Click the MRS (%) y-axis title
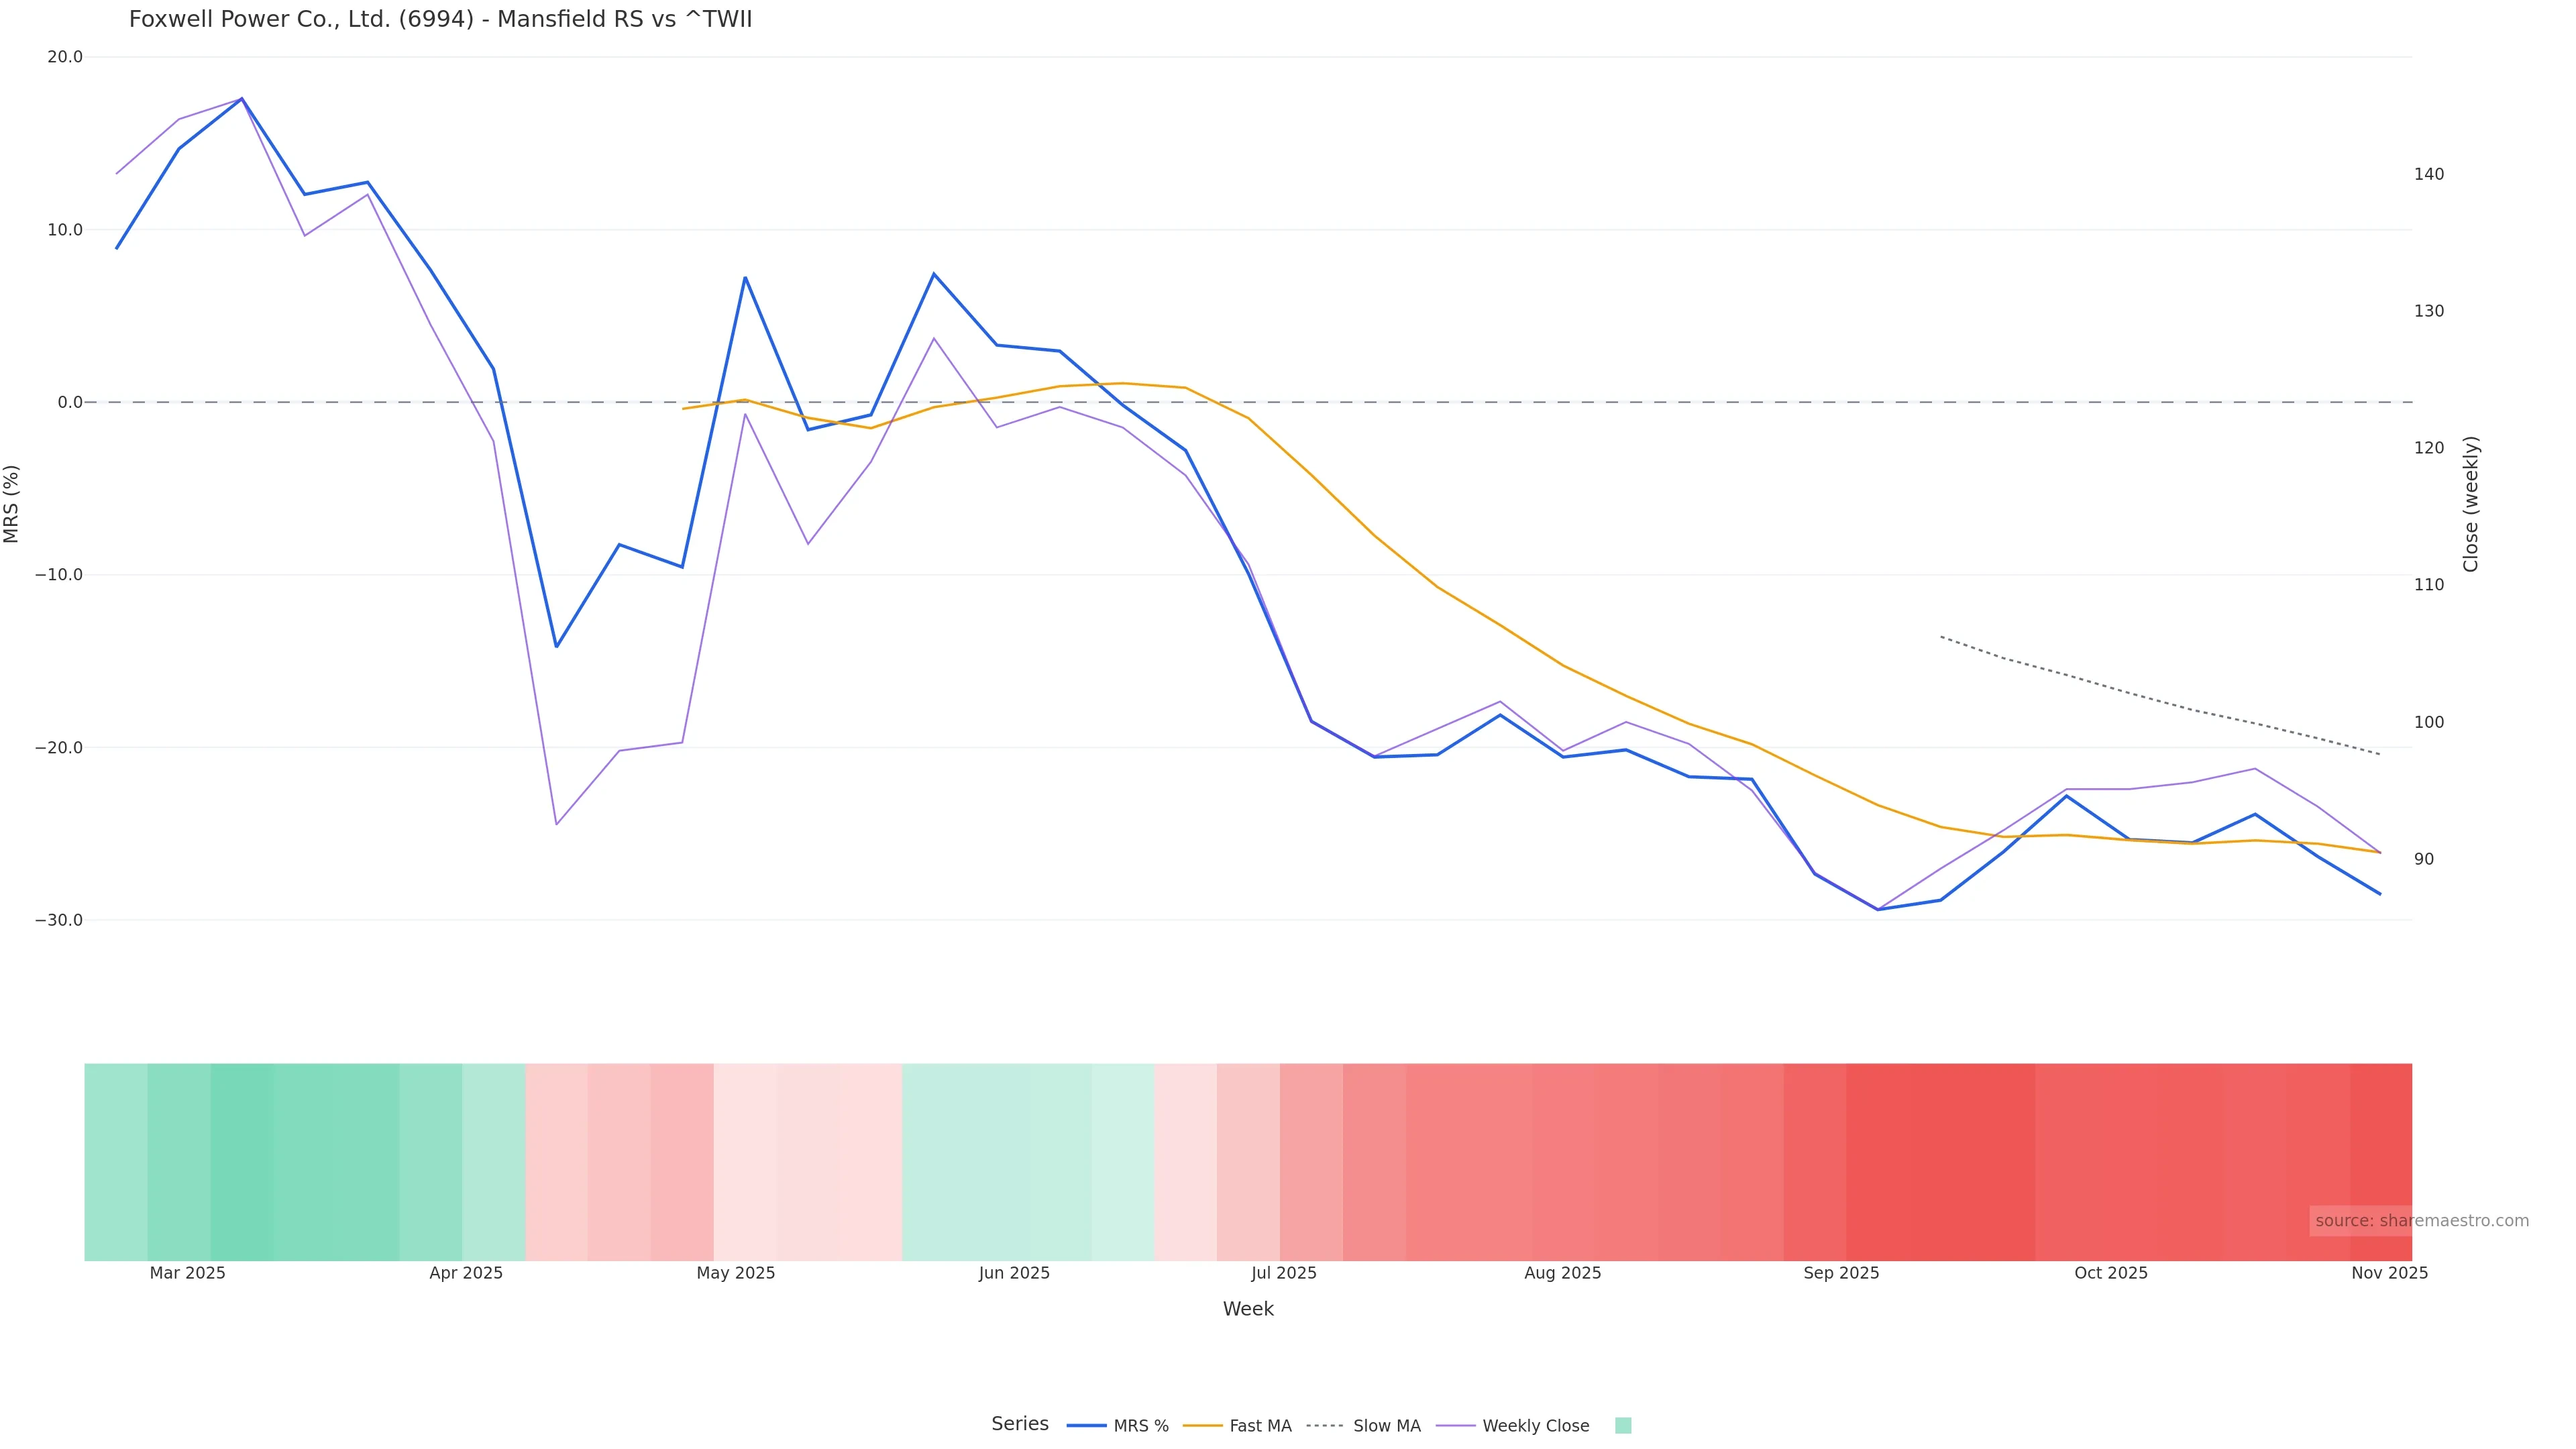 (12, 504)
